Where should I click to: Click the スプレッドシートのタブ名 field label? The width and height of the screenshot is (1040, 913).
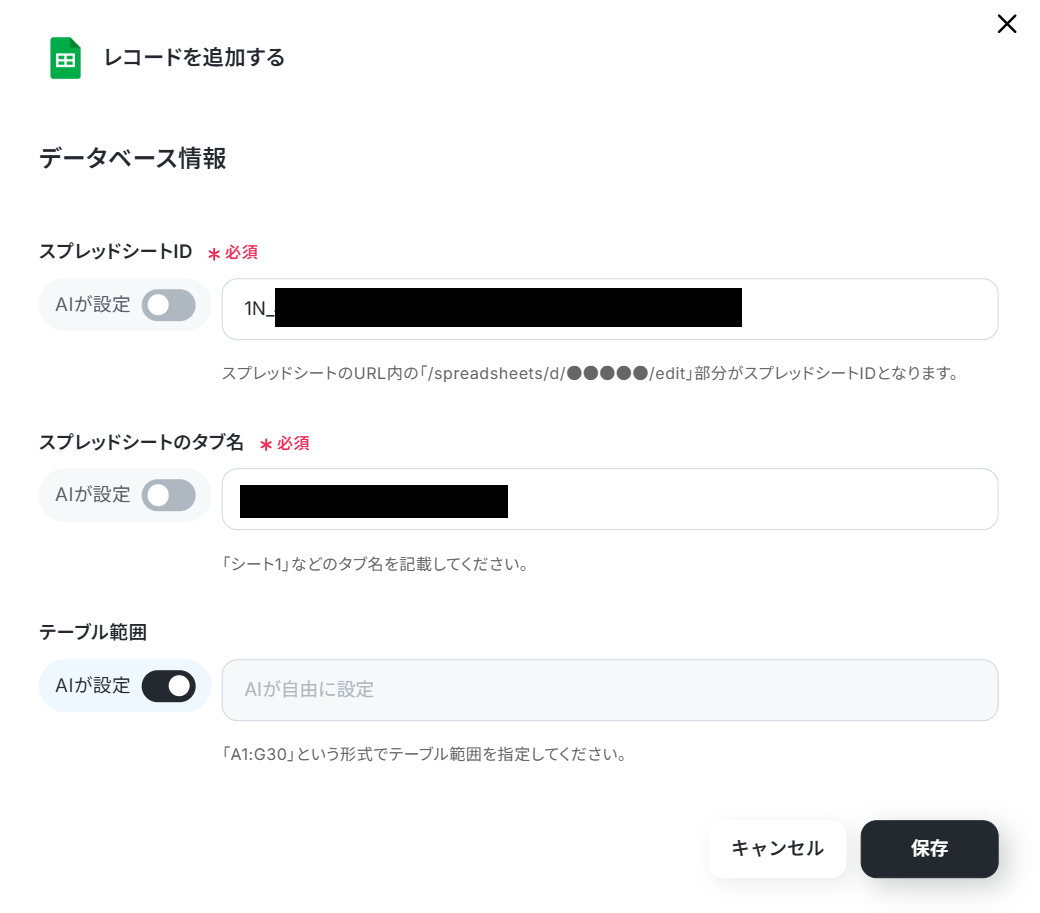click(x=141, y=442)
